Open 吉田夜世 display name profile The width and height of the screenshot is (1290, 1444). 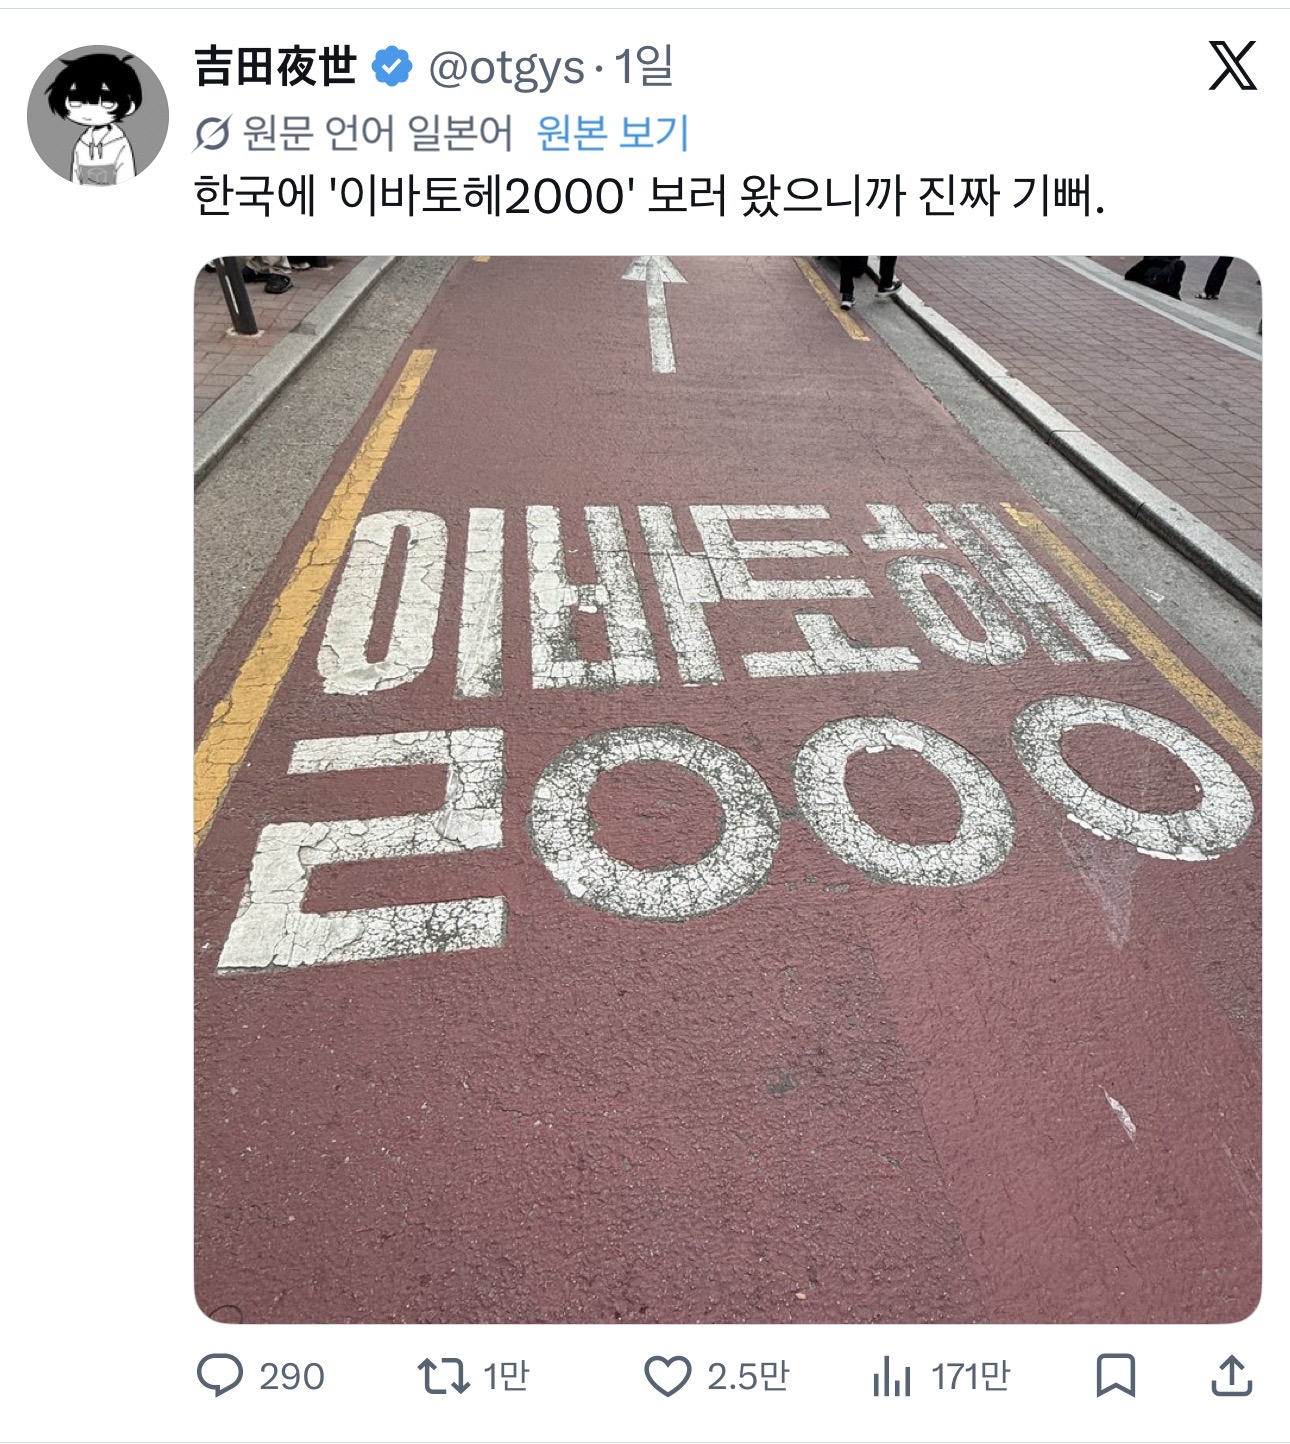click(275, 67)
